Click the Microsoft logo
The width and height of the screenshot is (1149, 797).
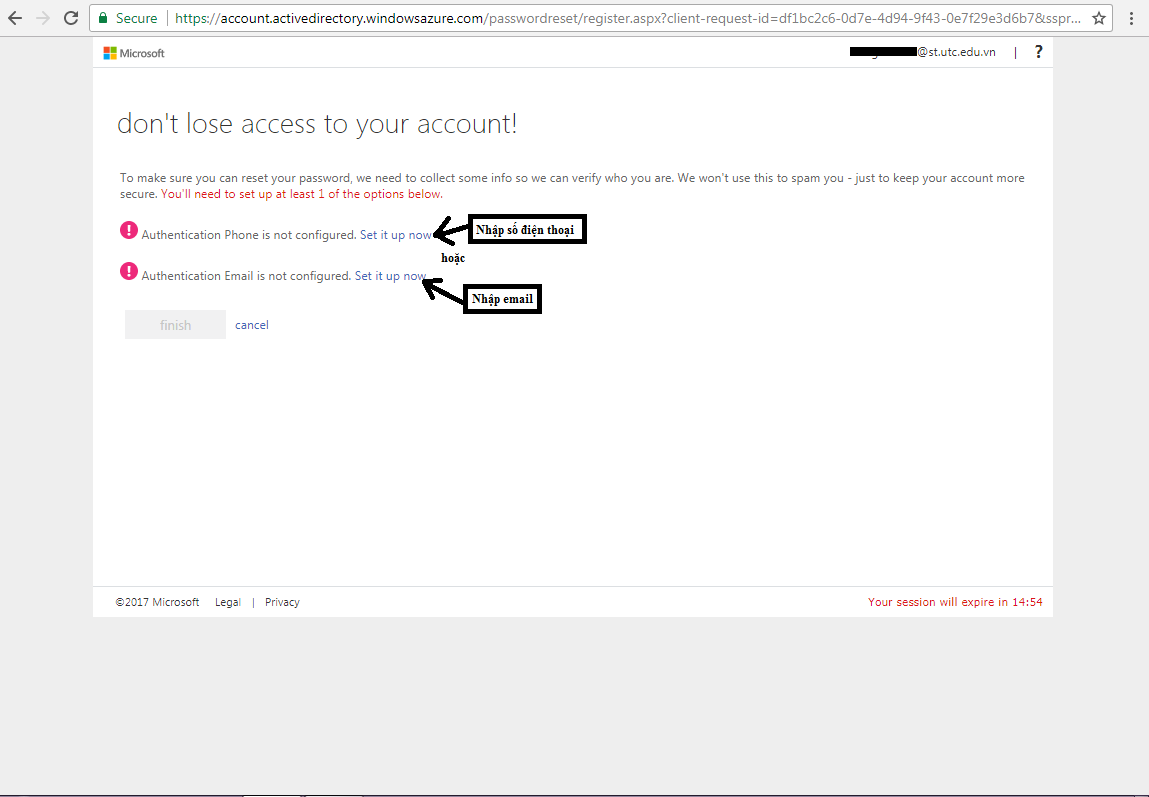pos(134,53)
